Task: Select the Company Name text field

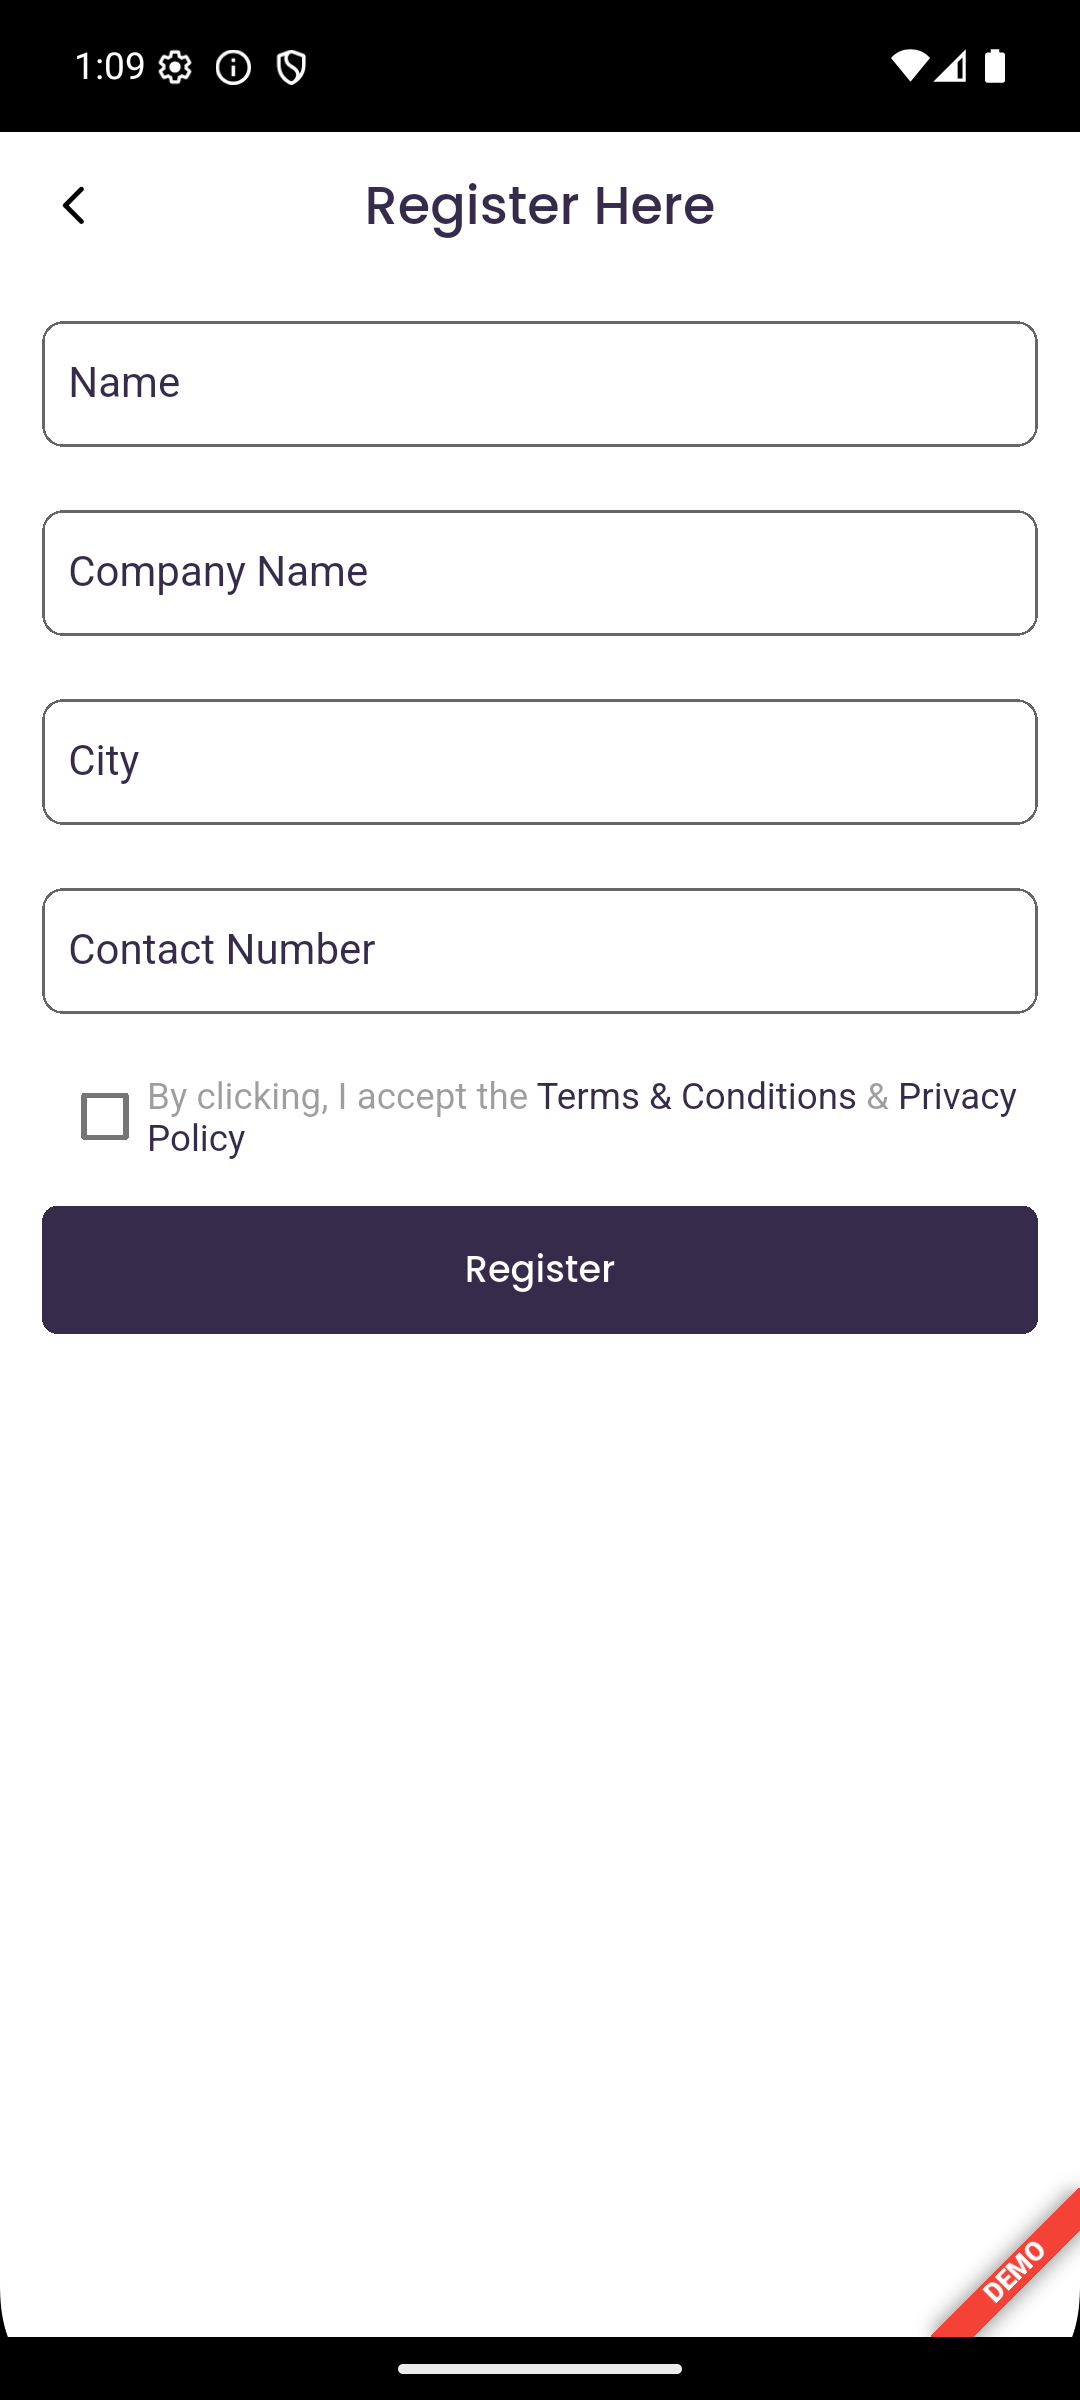Action: (540, 573)
